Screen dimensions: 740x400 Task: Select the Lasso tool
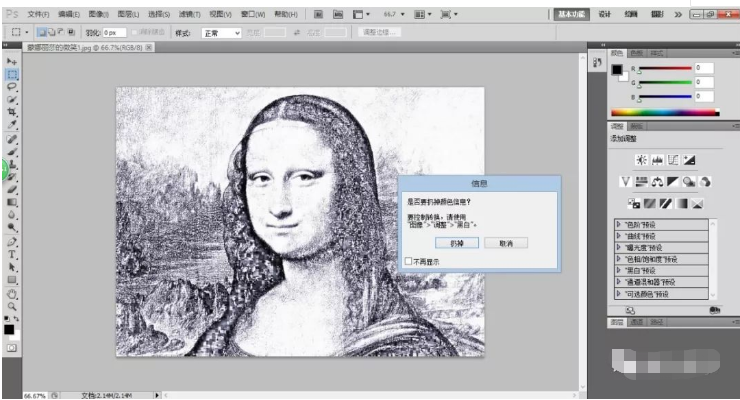point(12,87)
